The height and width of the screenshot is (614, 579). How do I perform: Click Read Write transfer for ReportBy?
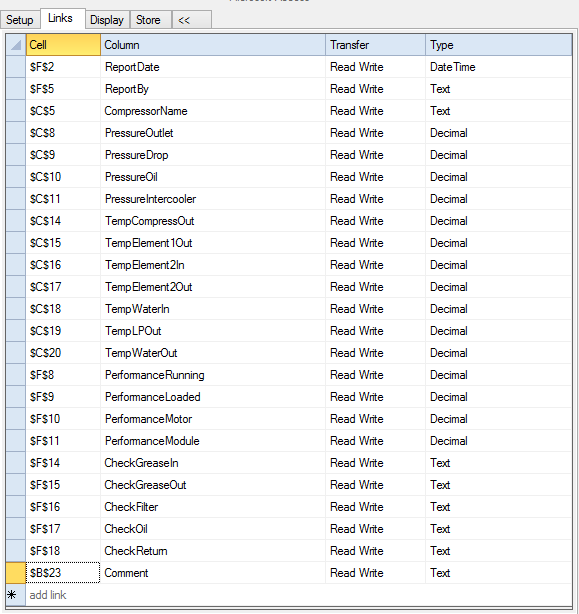(x=375, y=89)
